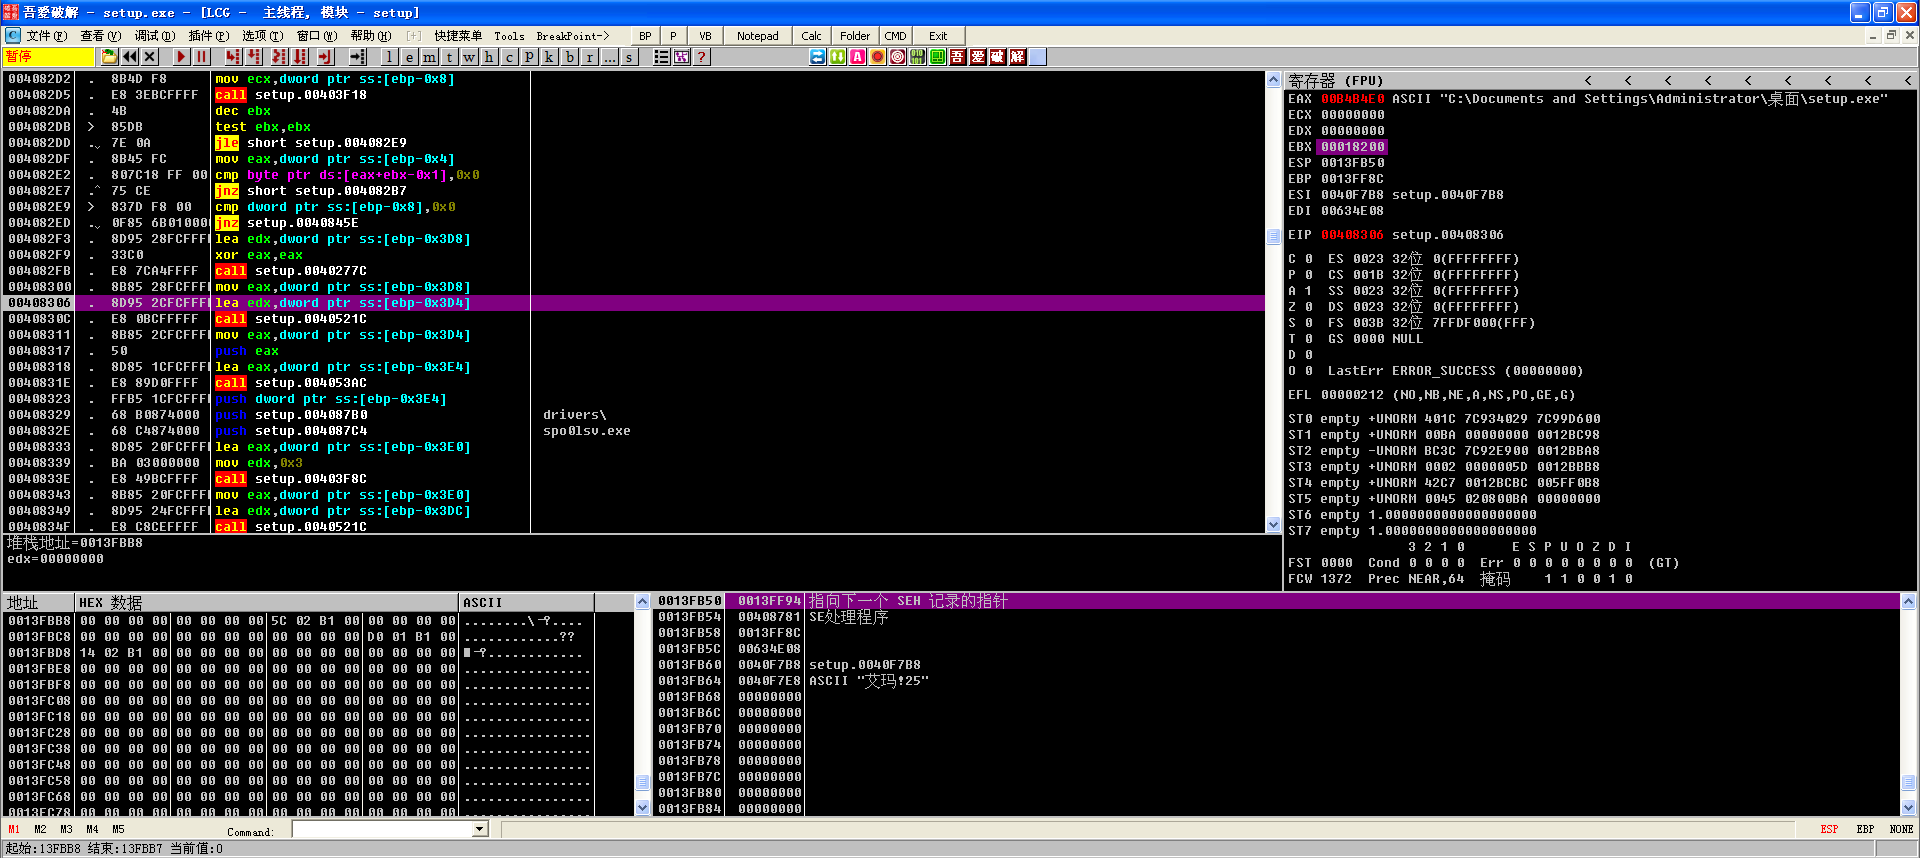The height and width of the screenshot is (858, 1920).
Task: Open the memory map 'm' window button
Action: 429,57
